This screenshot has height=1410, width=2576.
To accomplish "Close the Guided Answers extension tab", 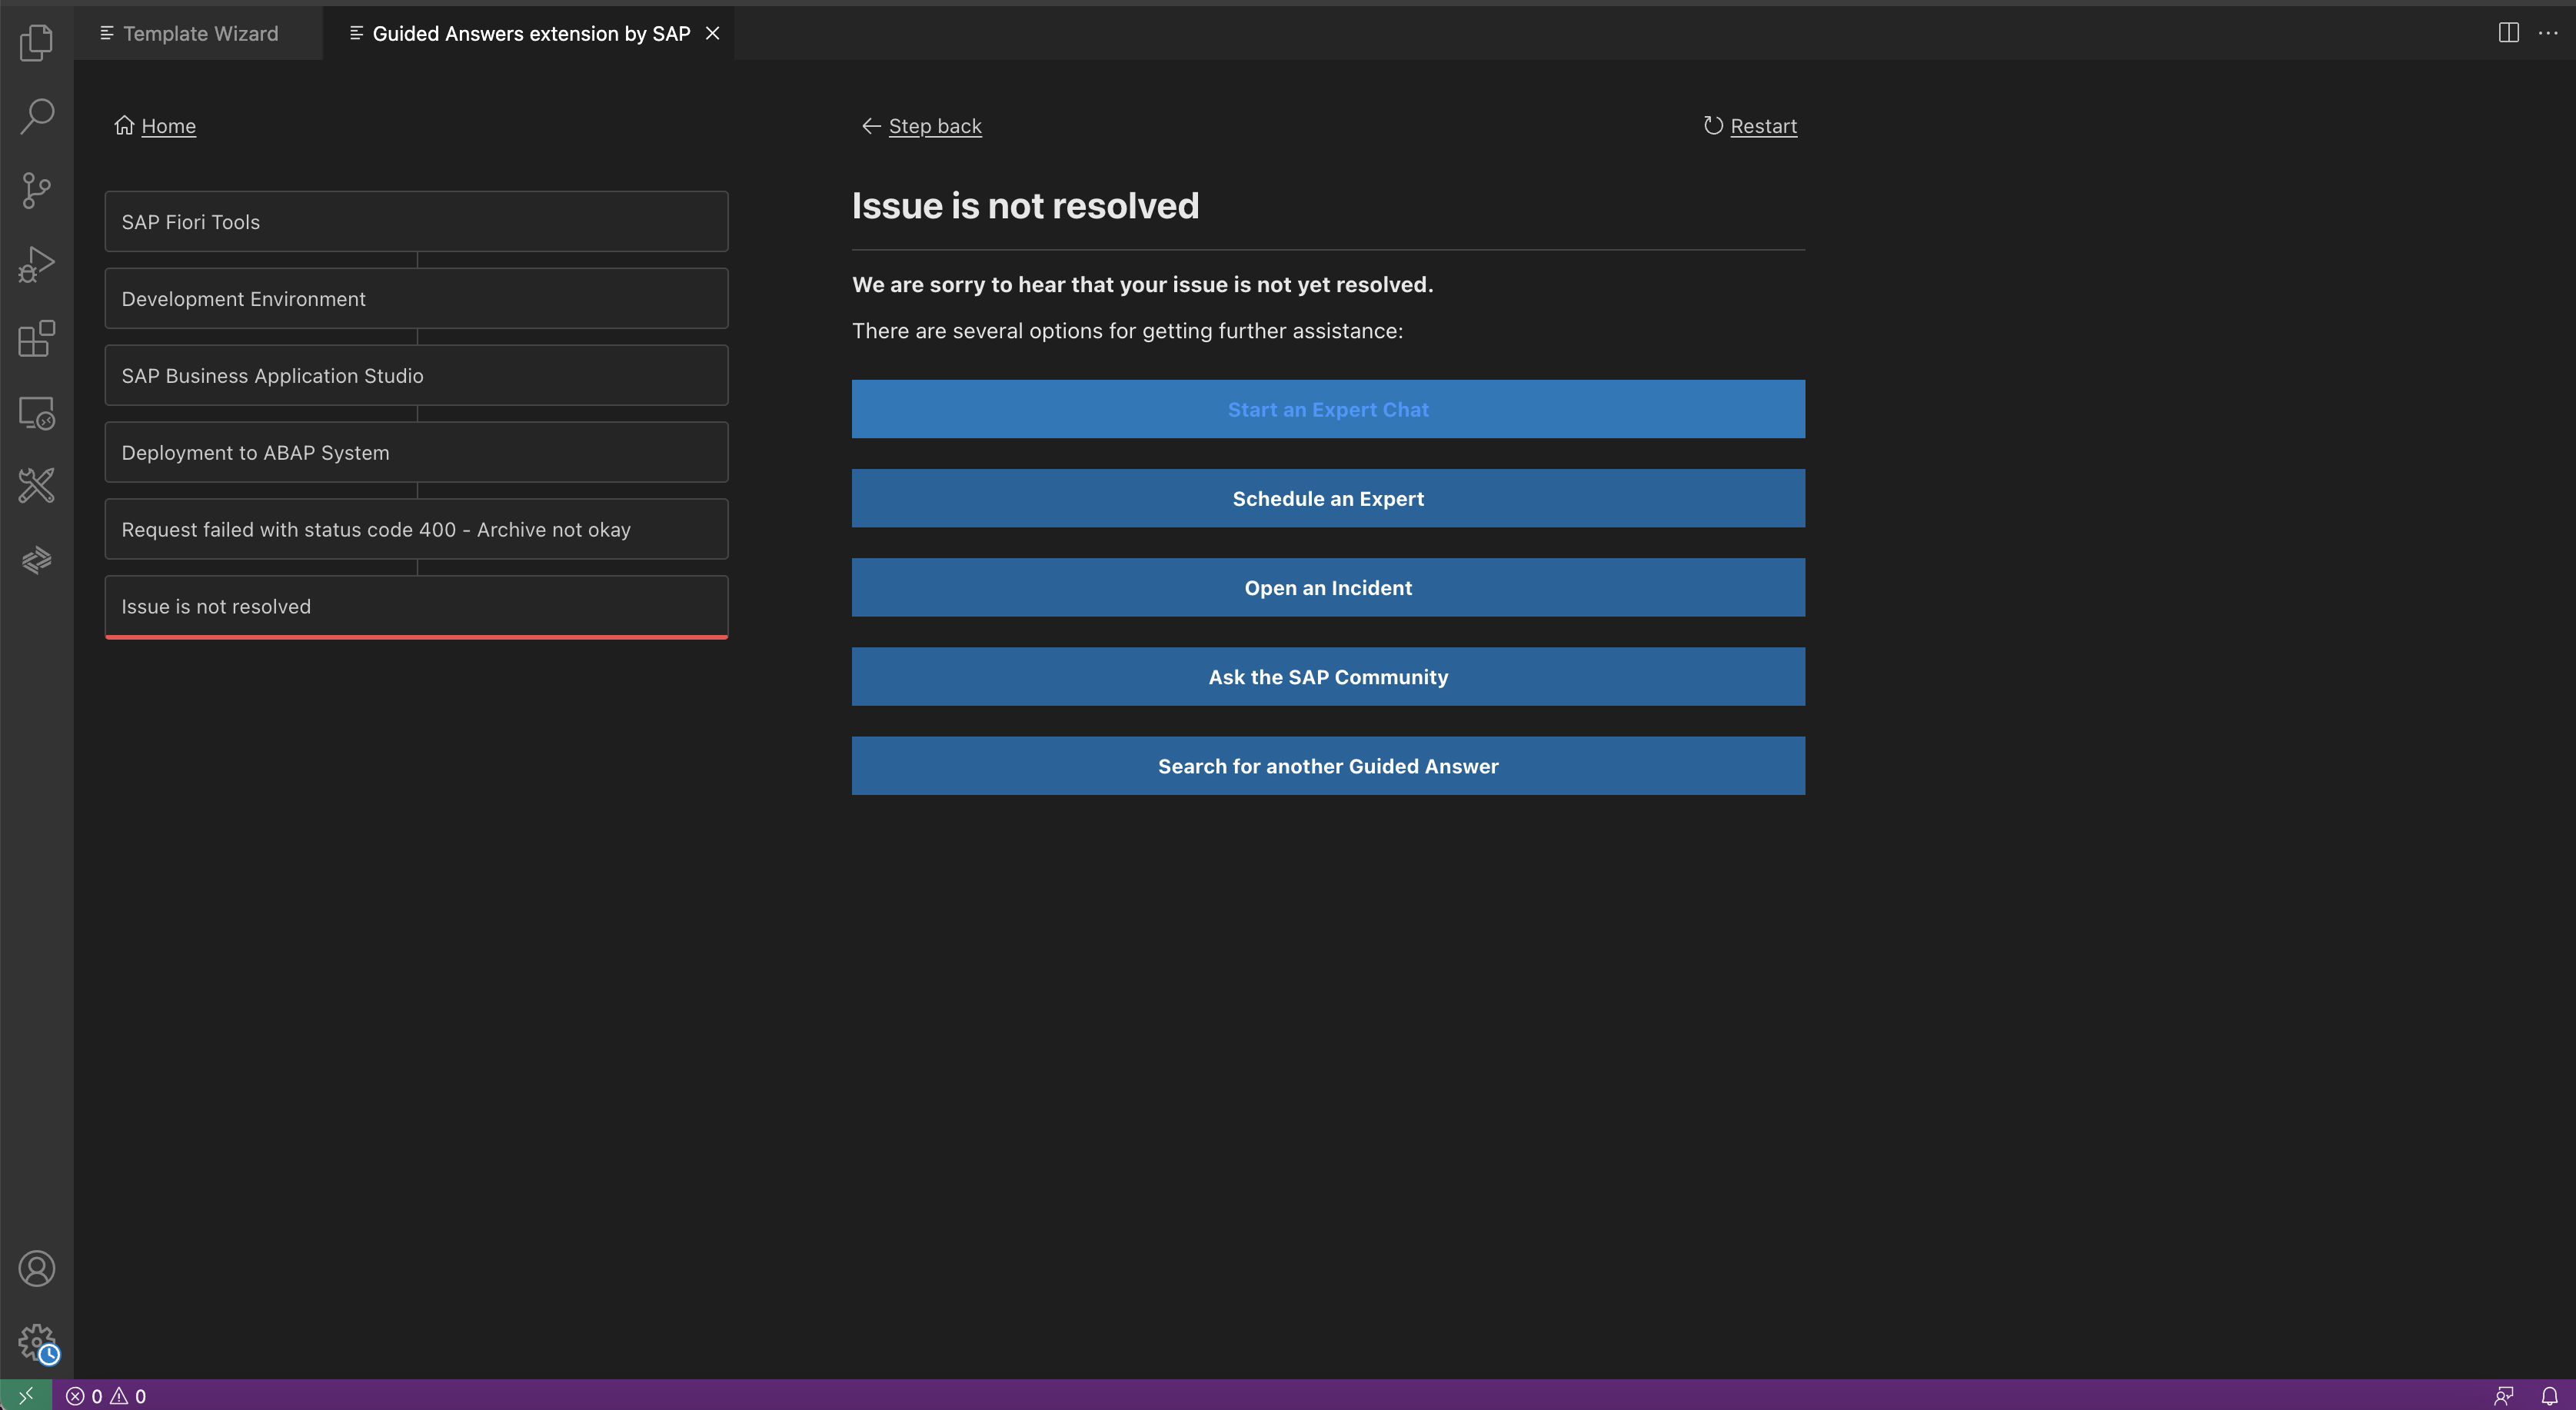I will 712,33.
